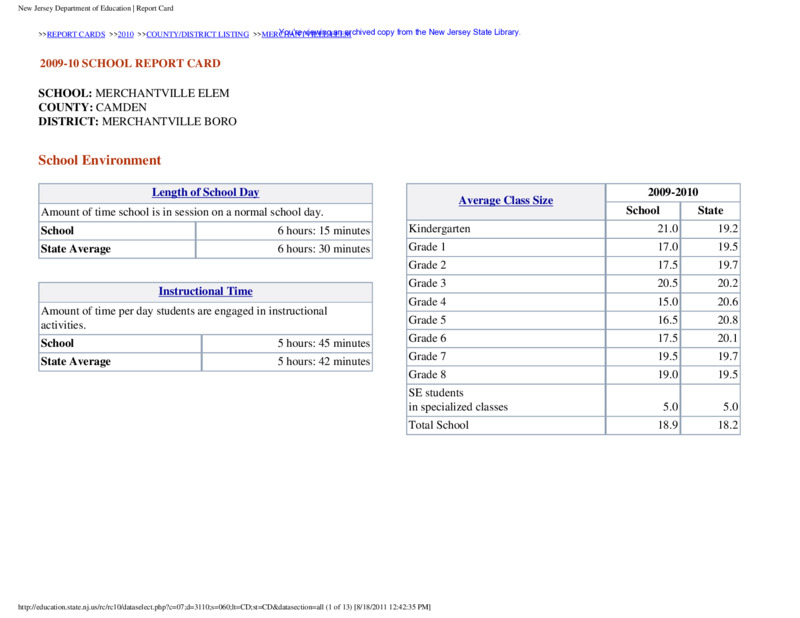Select the 'school is in session' description text
The image size is (800, 618).
(182, 212)
